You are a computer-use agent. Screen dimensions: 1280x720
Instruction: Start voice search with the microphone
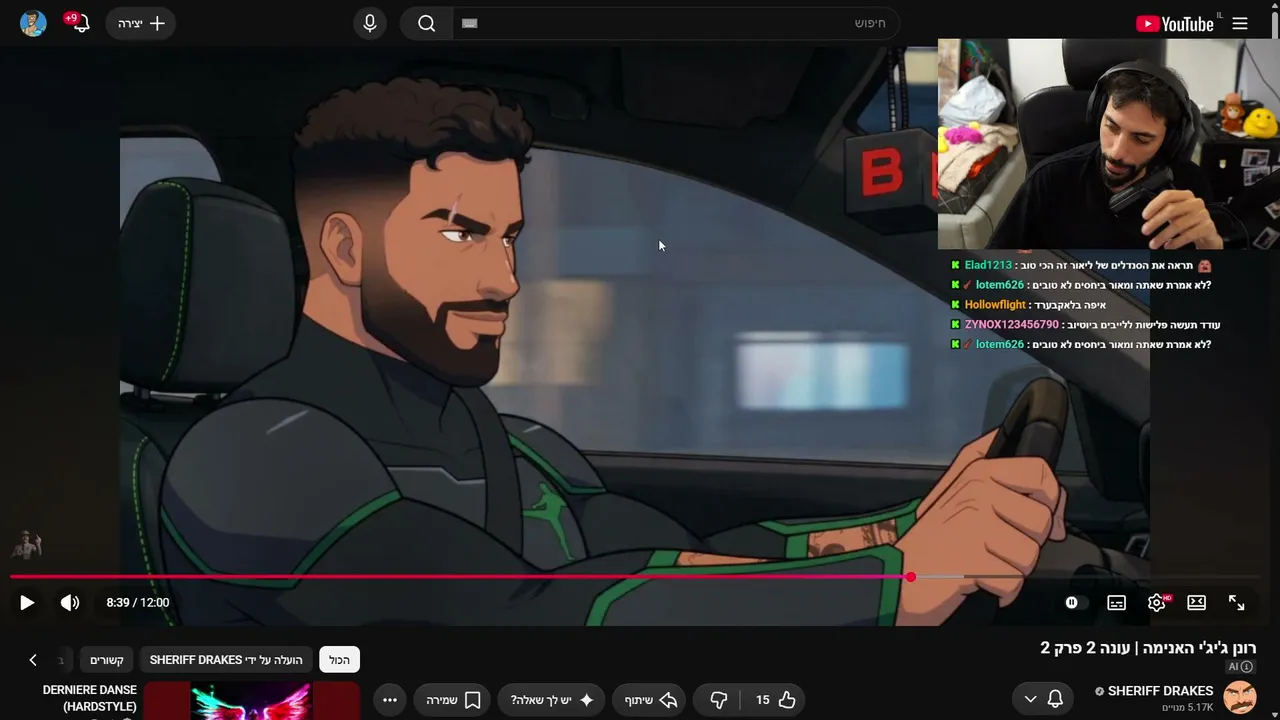pyautogui.click(x=370, y=23)
